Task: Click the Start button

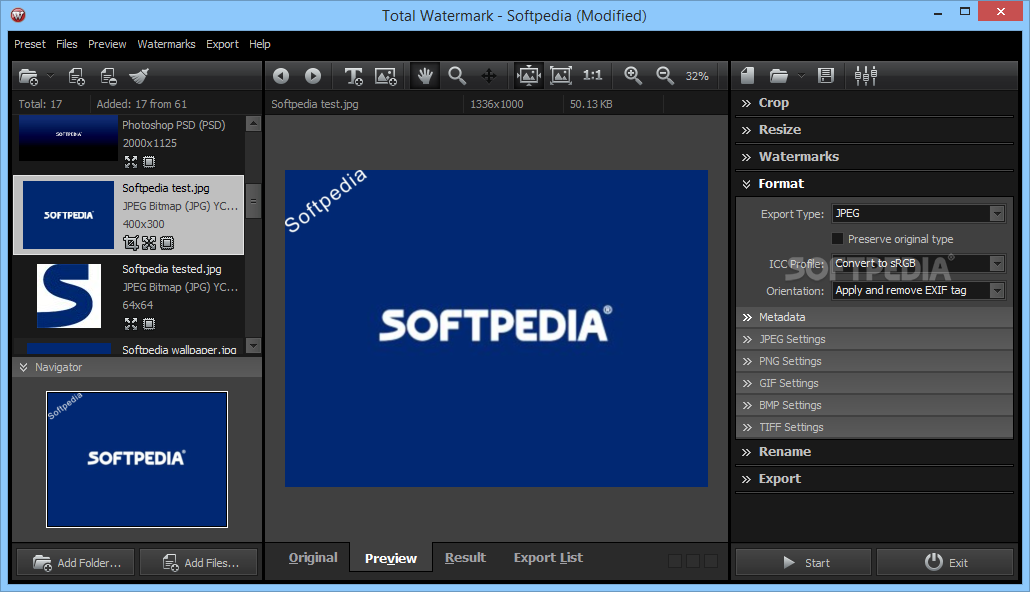Action: tap(803, 563)
